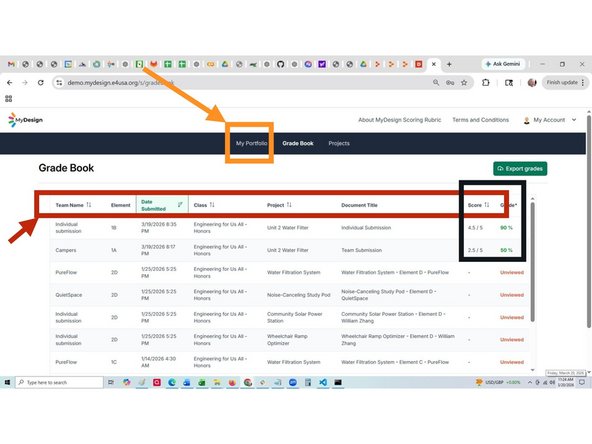
Task: Click the Document Title column header
Action: pyautogui.click(x=359, y=205)
